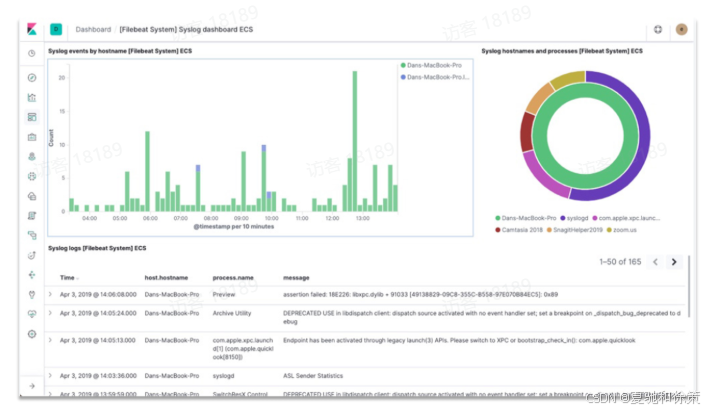Screen dimensions: 711x411
Task: Click the red Camtasia donut slice
Action: [527, 132]
